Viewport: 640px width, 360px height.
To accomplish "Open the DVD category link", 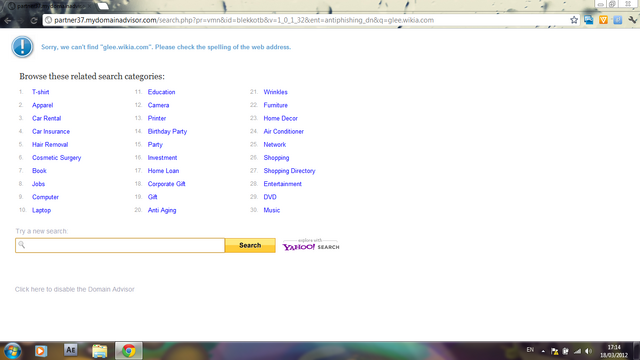I will click(270, 197).
